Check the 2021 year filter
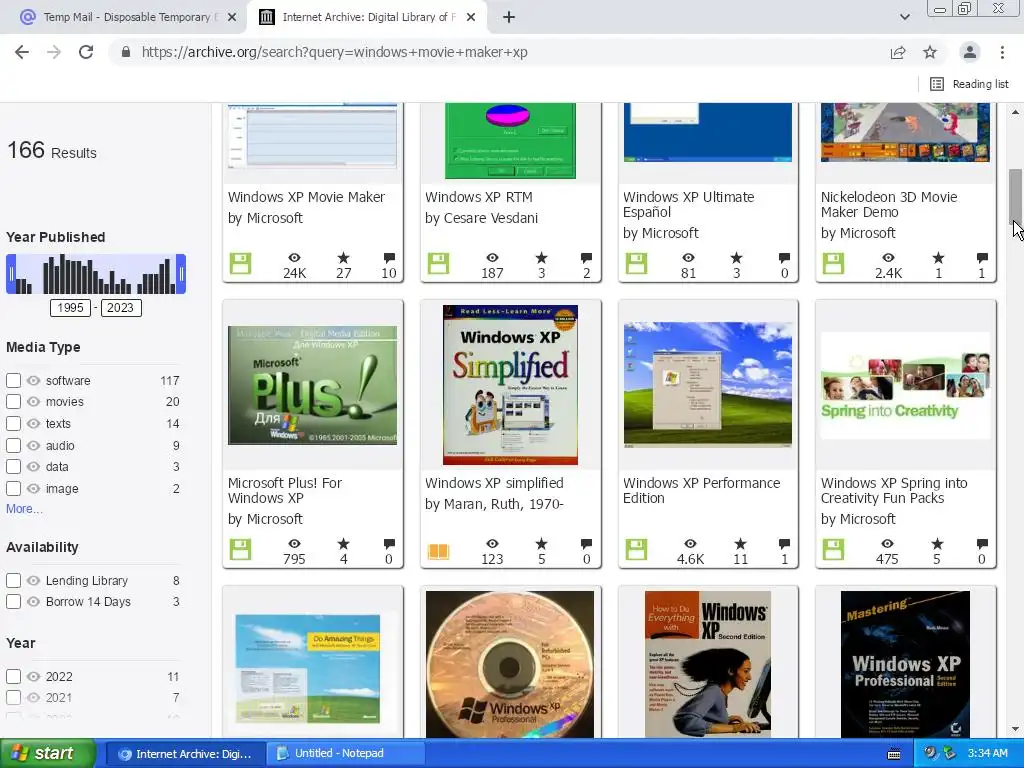This screenshot has width=1024, height=768. pyautogui.click(x=13, y=698)
